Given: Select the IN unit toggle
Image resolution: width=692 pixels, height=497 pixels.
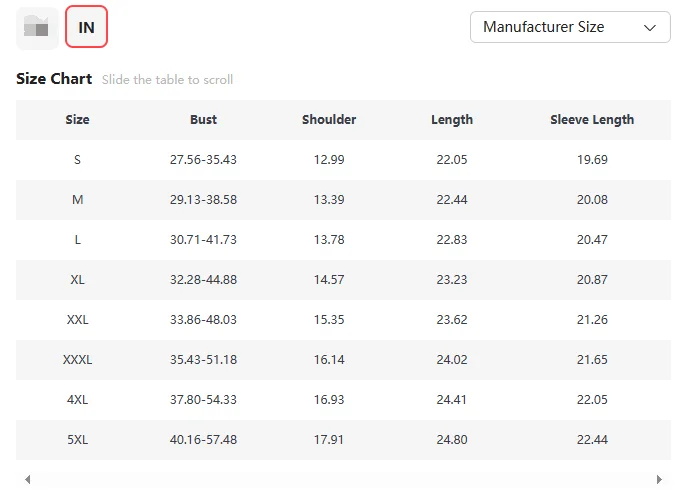Looking at the screenshot, I should click(86, 27).
